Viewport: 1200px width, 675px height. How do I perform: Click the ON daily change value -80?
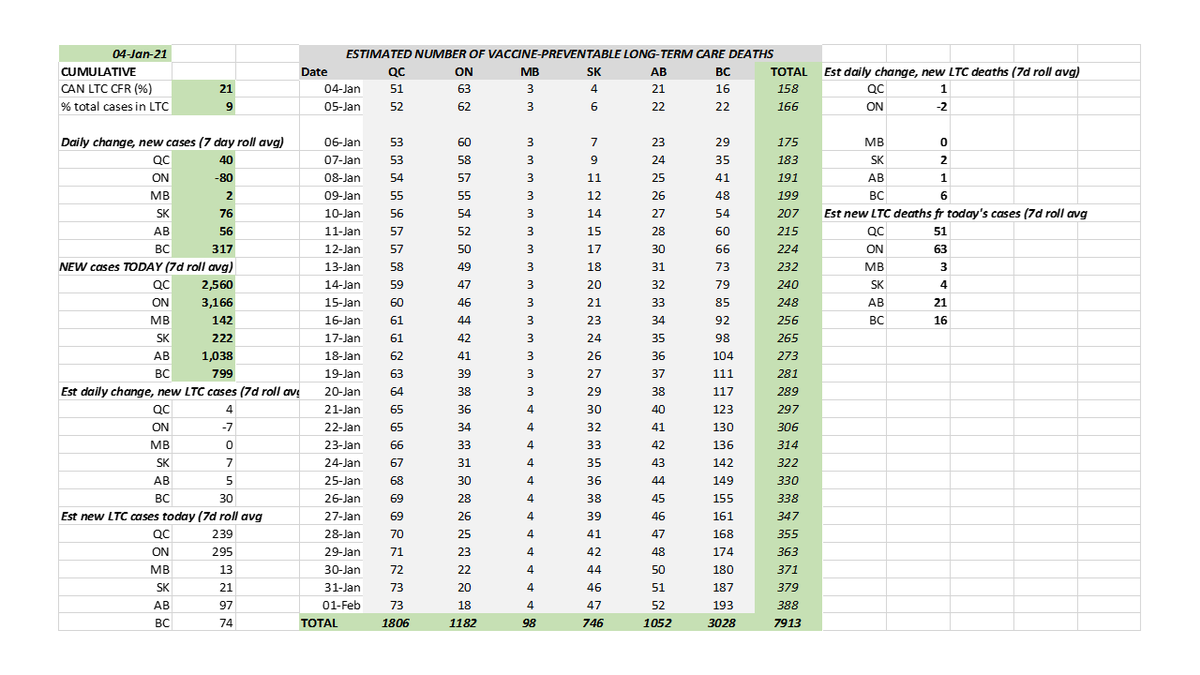pyautogui.click(x=204, y=178)
